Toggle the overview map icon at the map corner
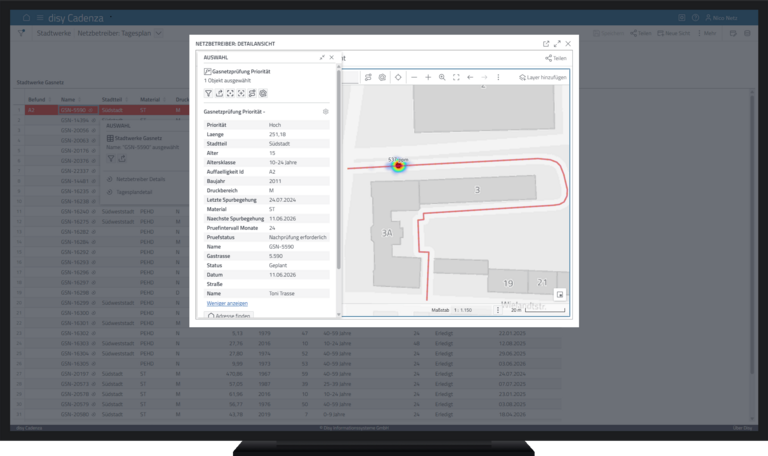 [x=560, y=294]
